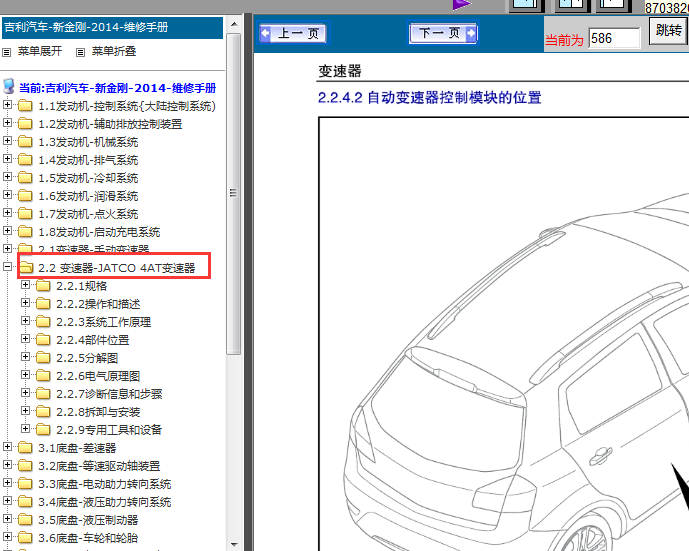The image size is (689, 551).
Task: Expand the 1.8发动机-启动充电系统 node
Action: (x=7, y=231)
